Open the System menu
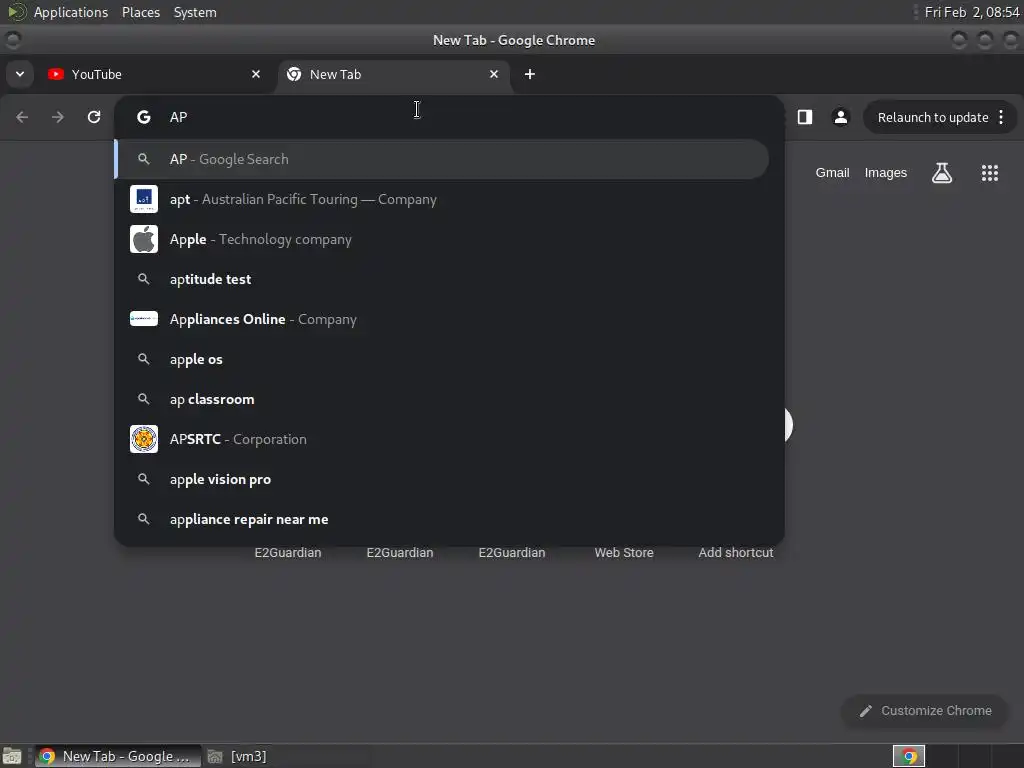The width and height of the screenshot is (1024, 768). click(x=195, y=12)
